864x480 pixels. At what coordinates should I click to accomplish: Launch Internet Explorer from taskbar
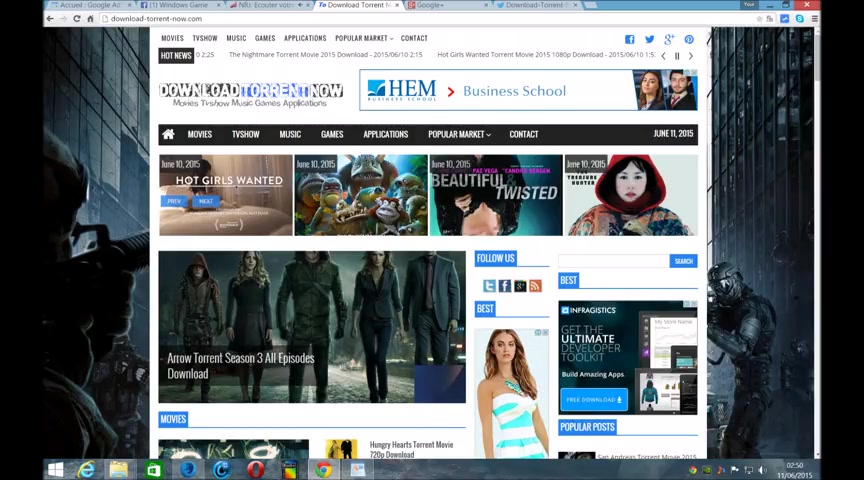click(86, 470)
